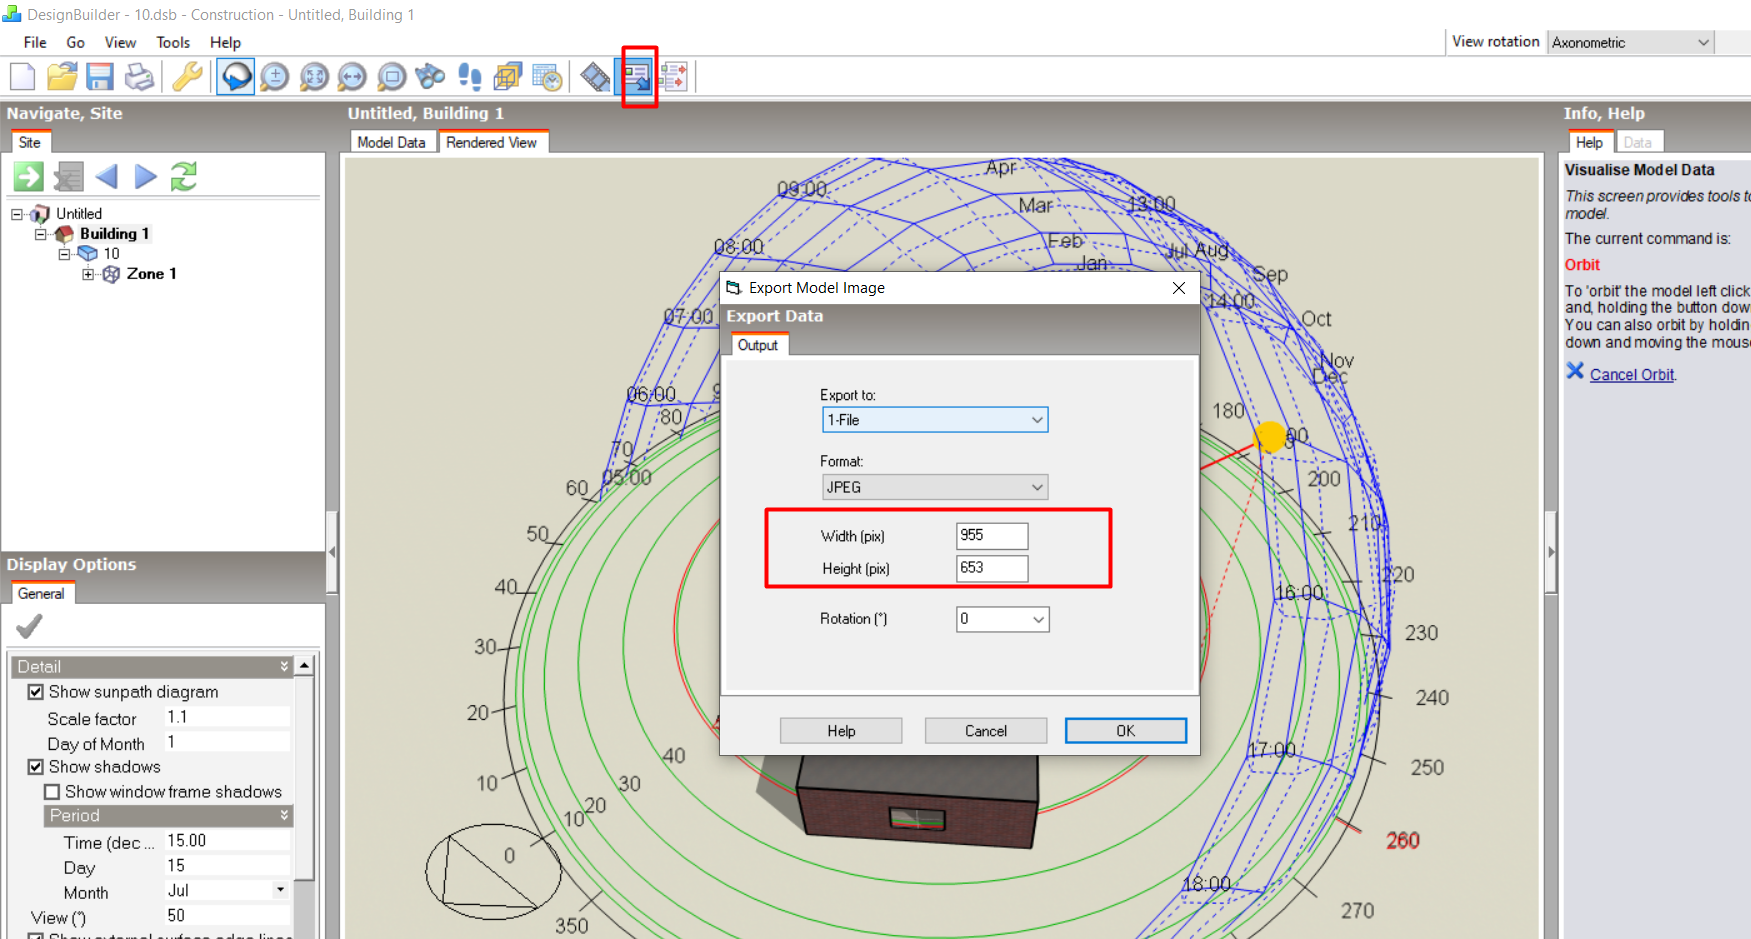
Task: Collapse the Detail section header
Action: [153, 667]
